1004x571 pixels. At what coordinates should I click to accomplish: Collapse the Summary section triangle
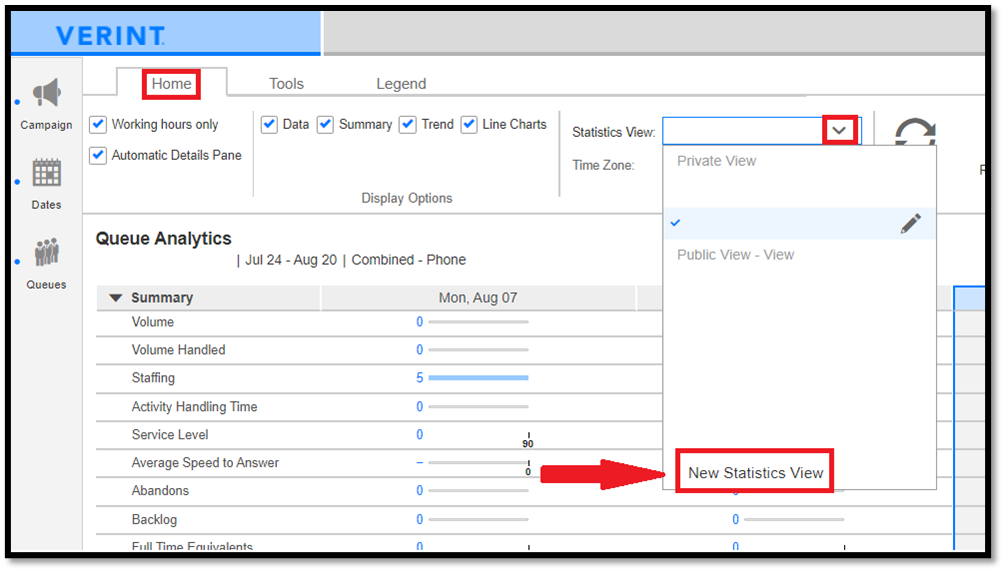click(x=116, y=298)
